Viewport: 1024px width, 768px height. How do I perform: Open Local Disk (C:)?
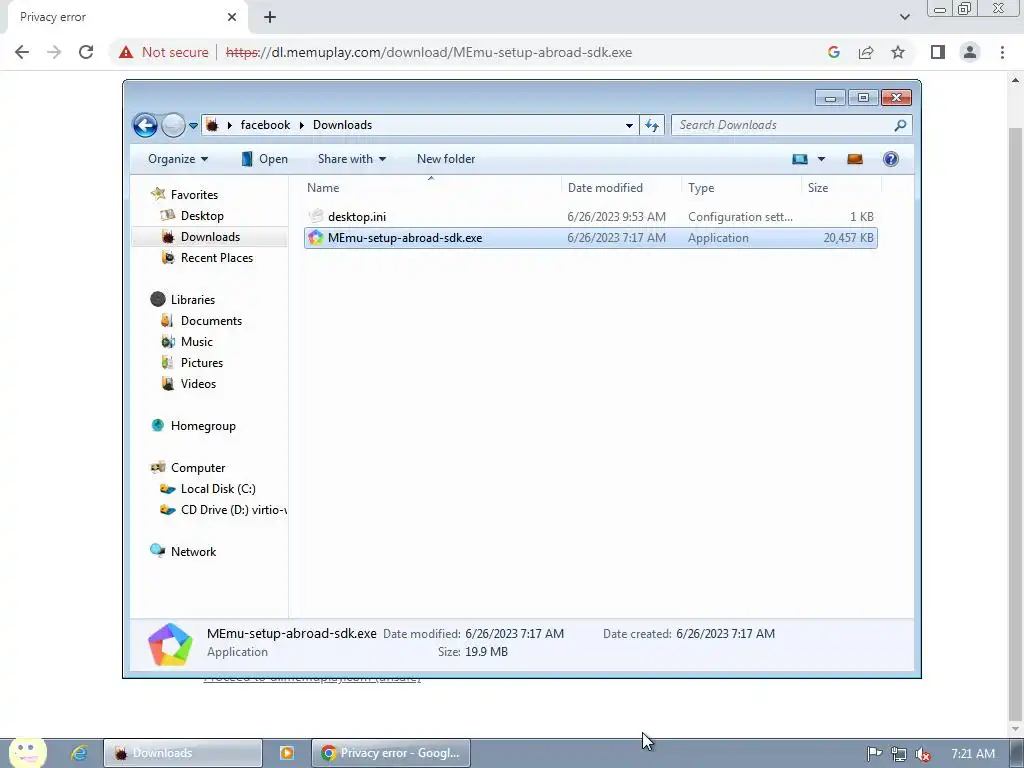tap(217, 488)
